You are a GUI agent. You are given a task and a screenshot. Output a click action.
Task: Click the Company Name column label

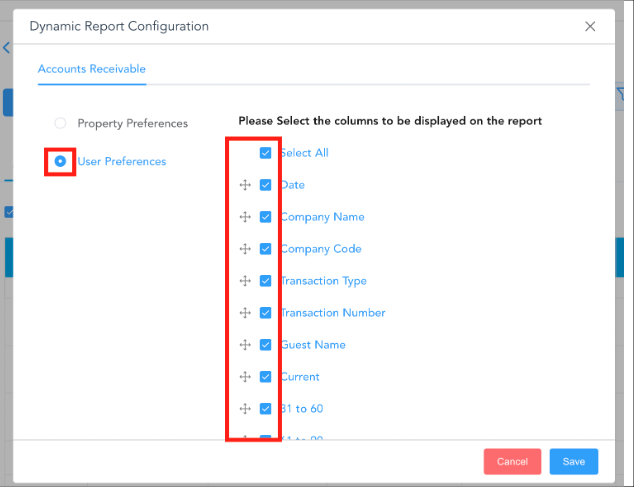pos(322,217)
